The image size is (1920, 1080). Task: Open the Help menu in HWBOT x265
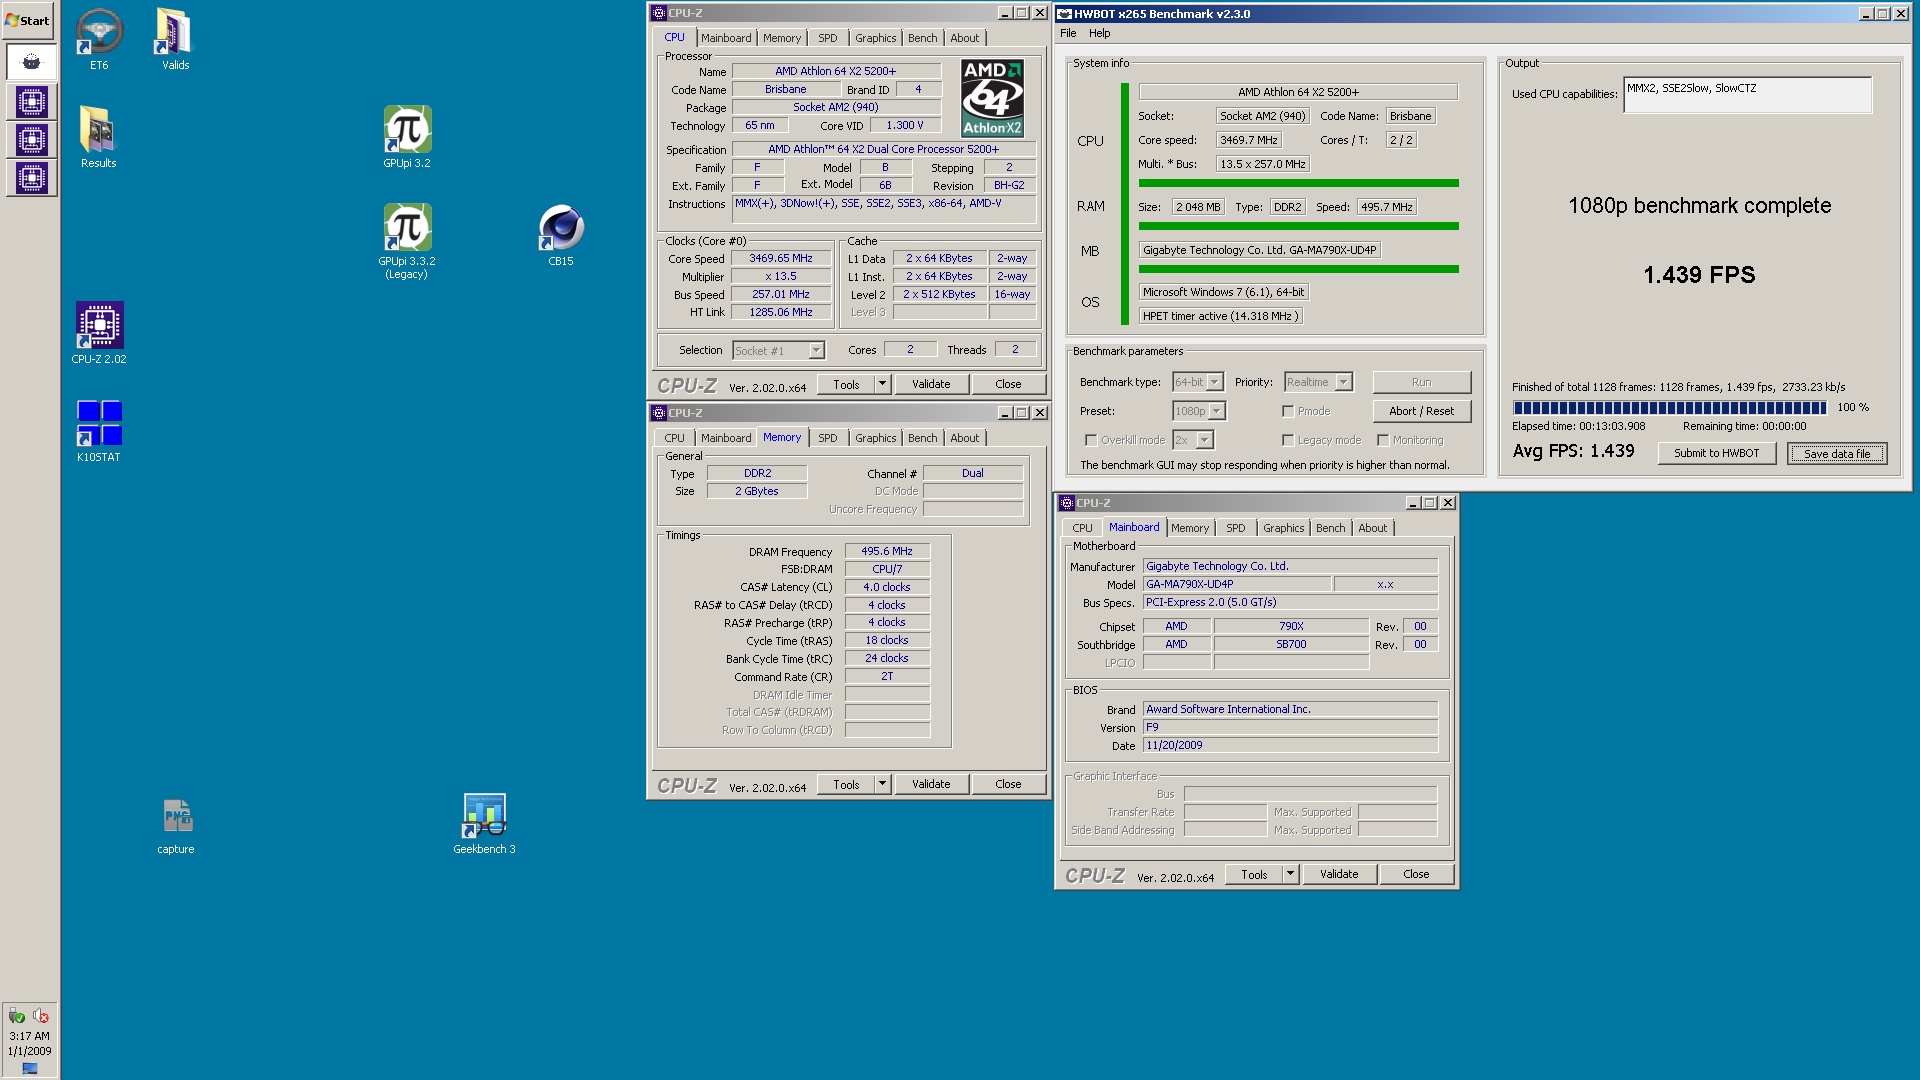[1099, 33]
